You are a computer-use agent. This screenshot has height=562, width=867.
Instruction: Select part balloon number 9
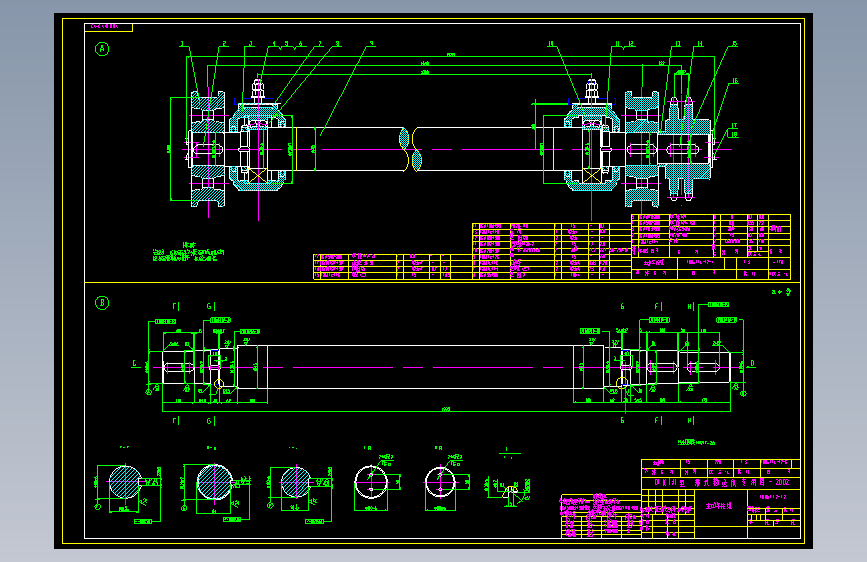[372, 44]
